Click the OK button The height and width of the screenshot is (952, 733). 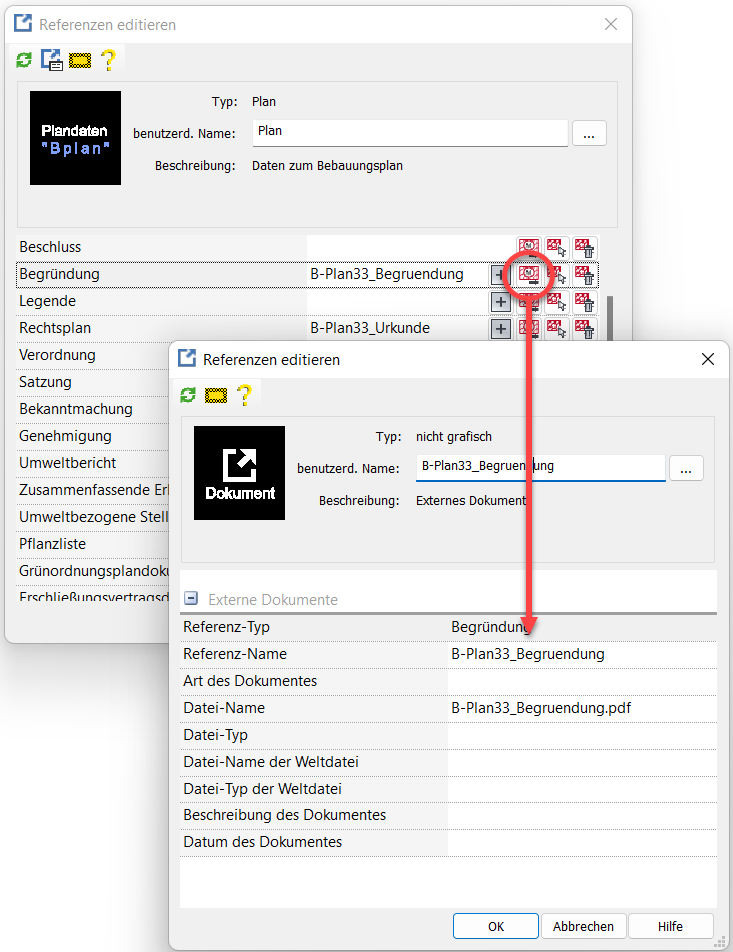click(x=496, y=926)
